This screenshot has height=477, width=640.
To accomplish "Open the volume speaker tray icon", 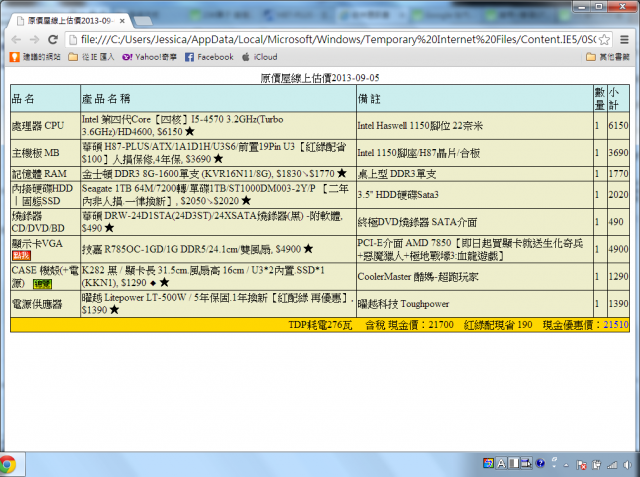I will pyautogui.click(x=628, y=464).
